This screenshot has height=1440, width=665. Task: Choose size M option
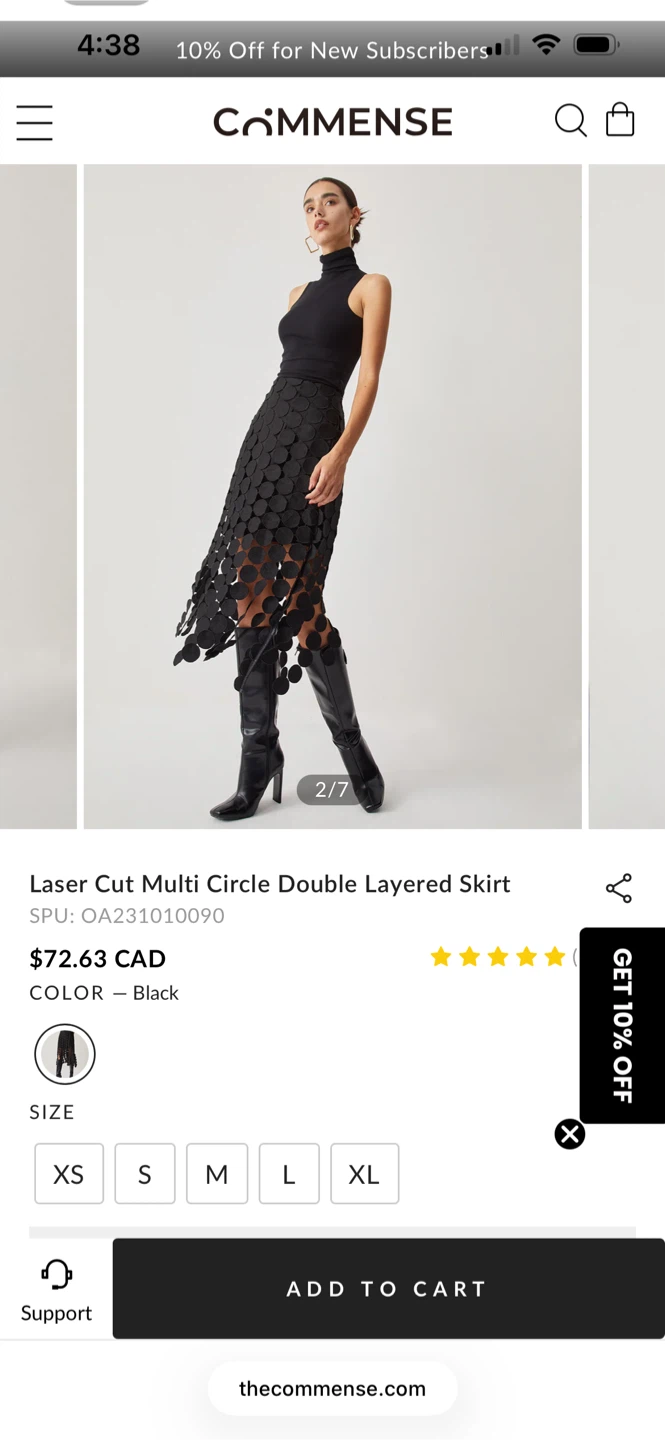click(217, 1174)
